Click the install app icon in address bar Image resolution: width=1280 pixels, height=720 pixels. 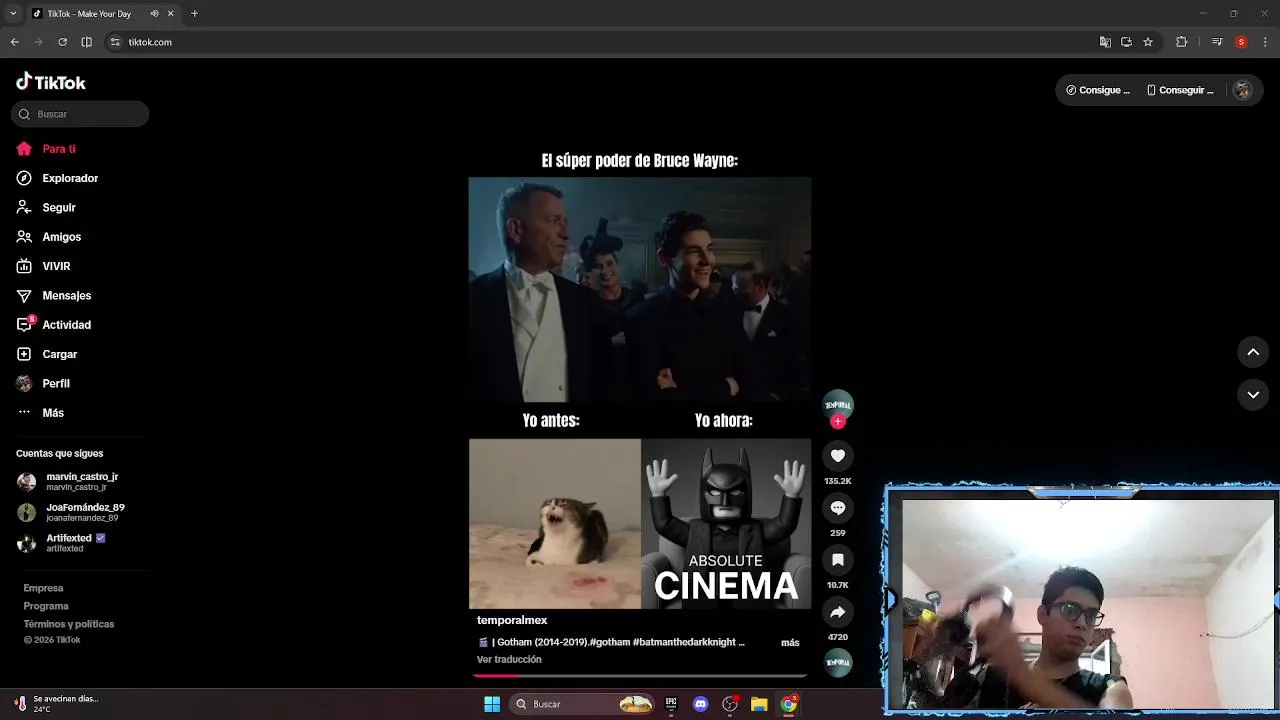(x=1126, y=42)
